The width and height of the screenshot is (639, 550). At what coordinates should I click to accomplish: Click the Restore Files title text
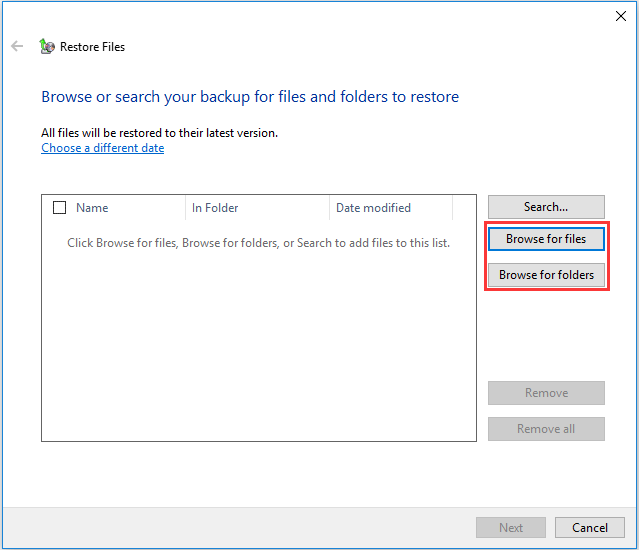[92, 47]
